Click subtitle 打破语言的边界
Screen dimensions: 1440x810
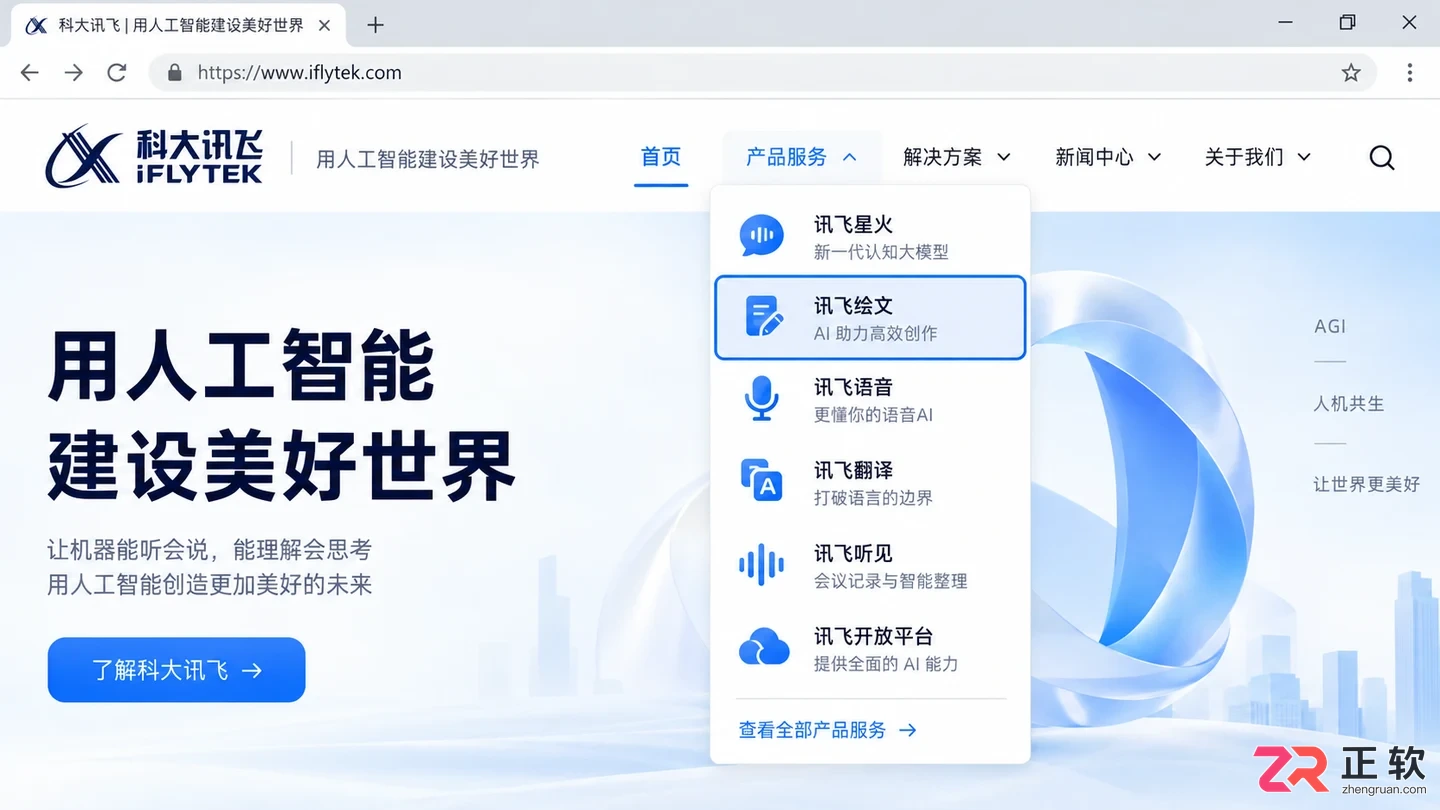873,498
